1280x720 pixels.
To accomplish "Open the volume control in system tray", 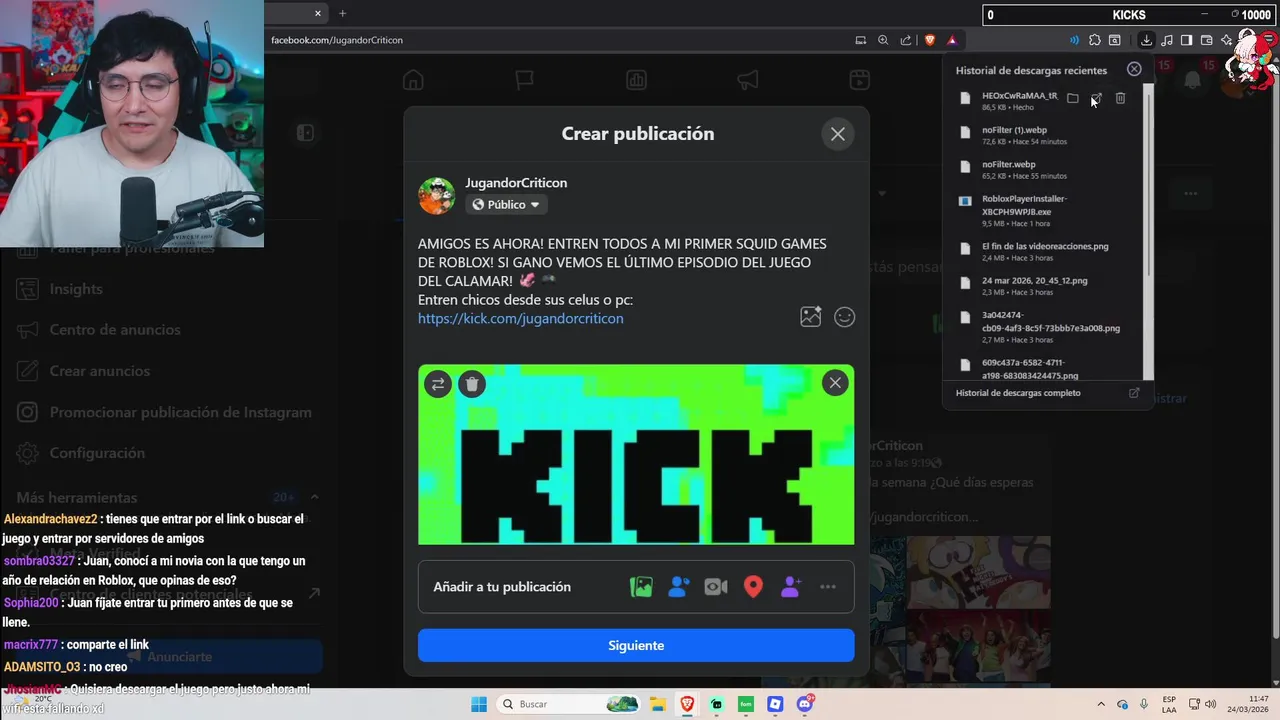I will (1211, 704).
